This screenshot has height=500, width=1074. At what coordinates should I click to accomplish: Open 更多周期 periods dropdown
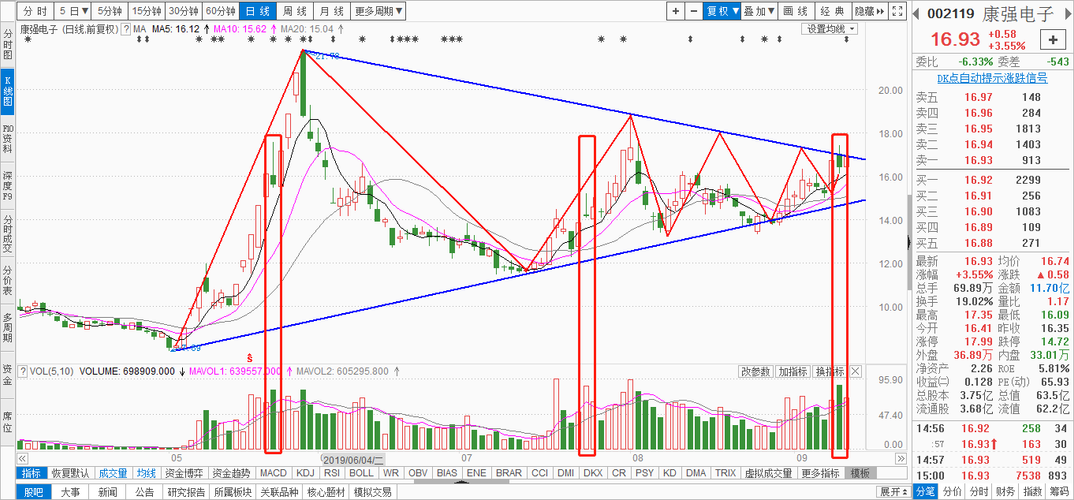click(x=379, y=11)
